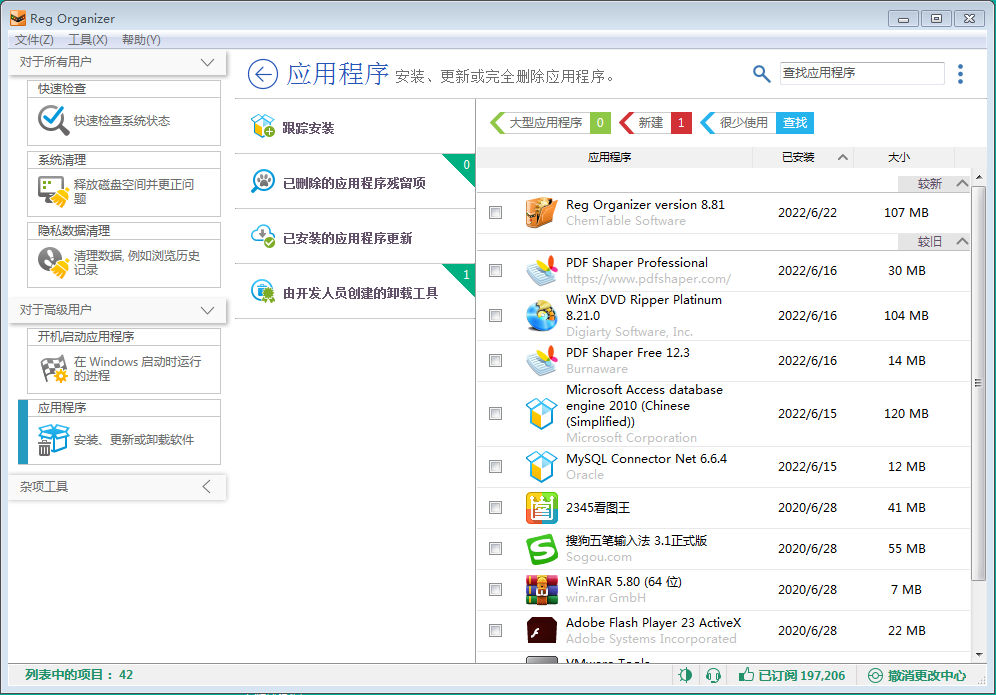Image resolution: width=996 pixels, height=695 pixels.
Task: Click the 查找应用程序 search field
Action: (860, 73)
